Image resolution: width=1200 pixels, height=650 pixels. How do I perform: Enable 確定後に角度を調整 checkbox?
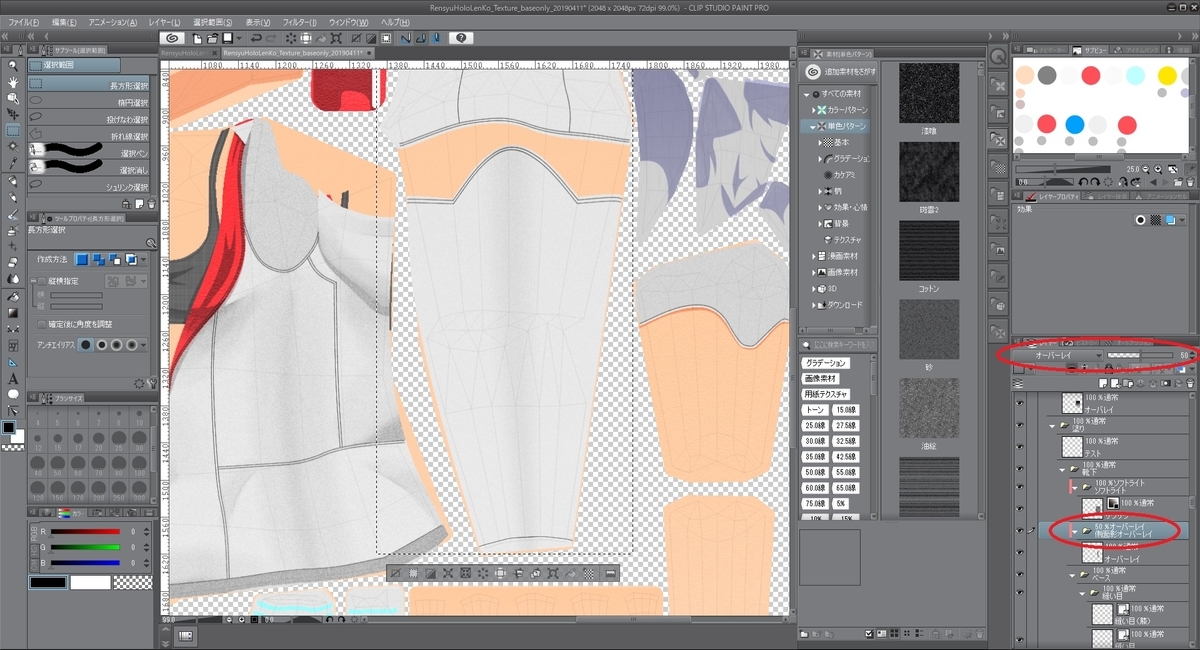tap(41, 324)
